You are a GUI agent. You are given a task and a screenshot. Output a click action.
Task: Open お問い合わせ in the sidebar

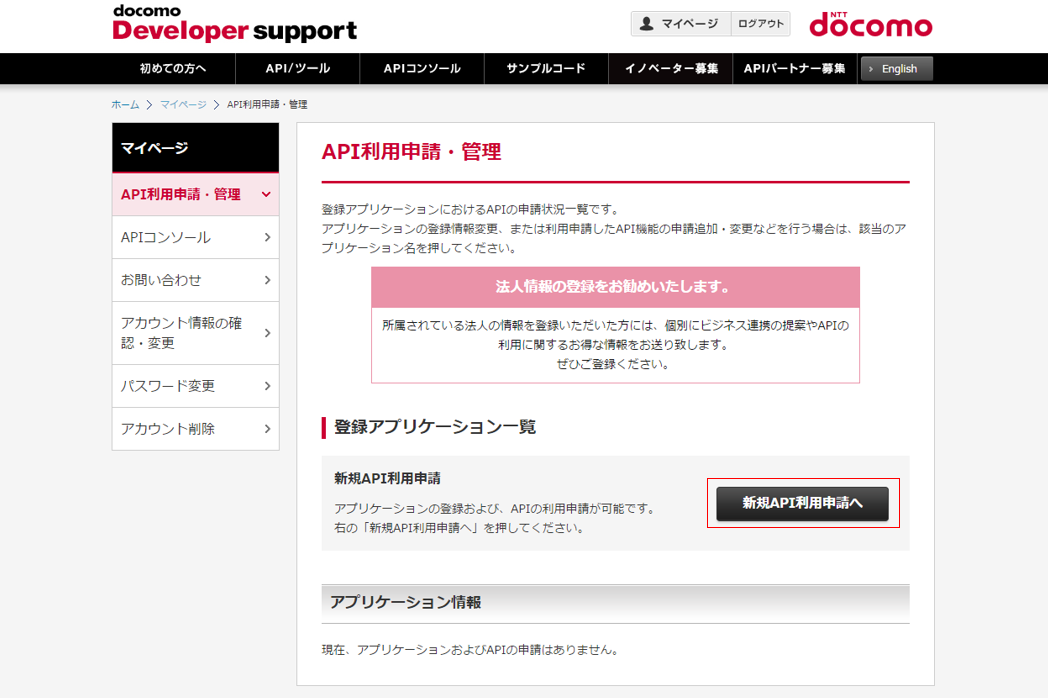coord(195,280)
